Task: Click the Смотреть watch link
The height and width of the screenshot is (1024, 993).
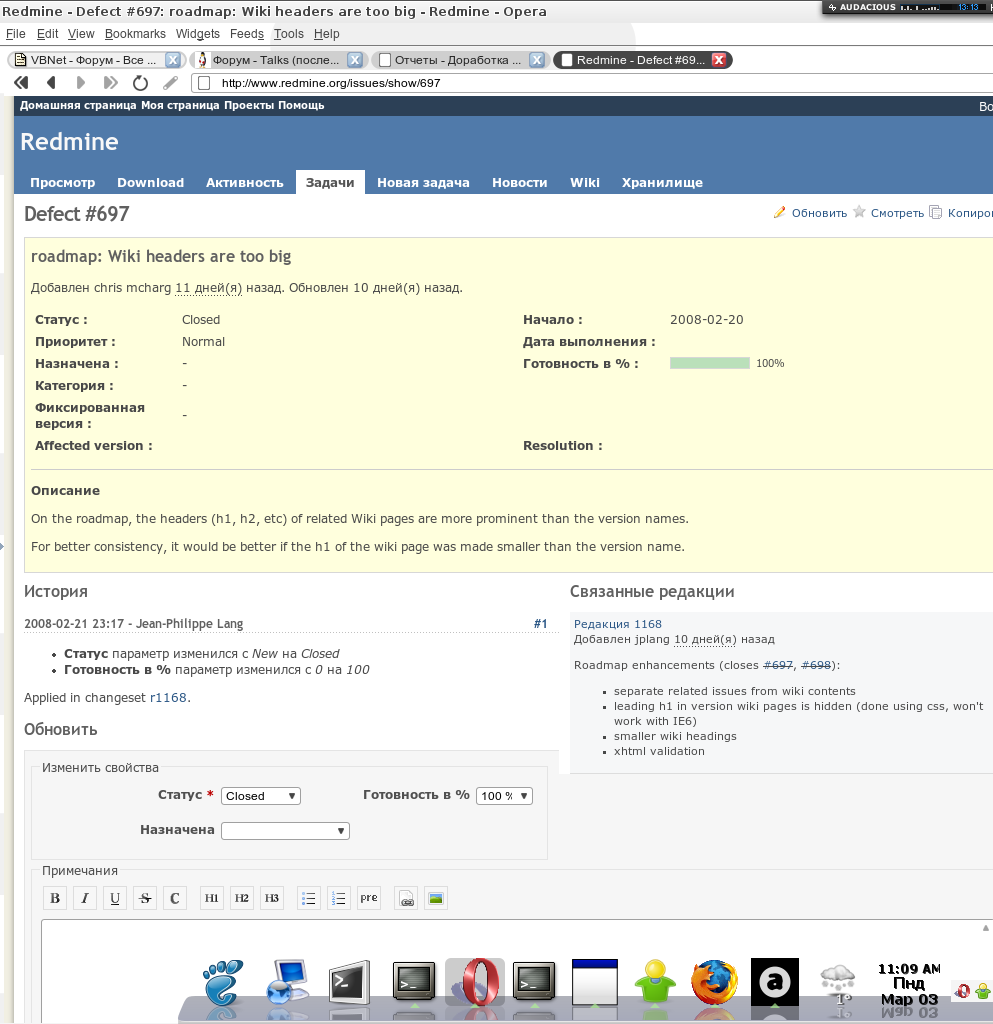Action: (x=897, y=213)
